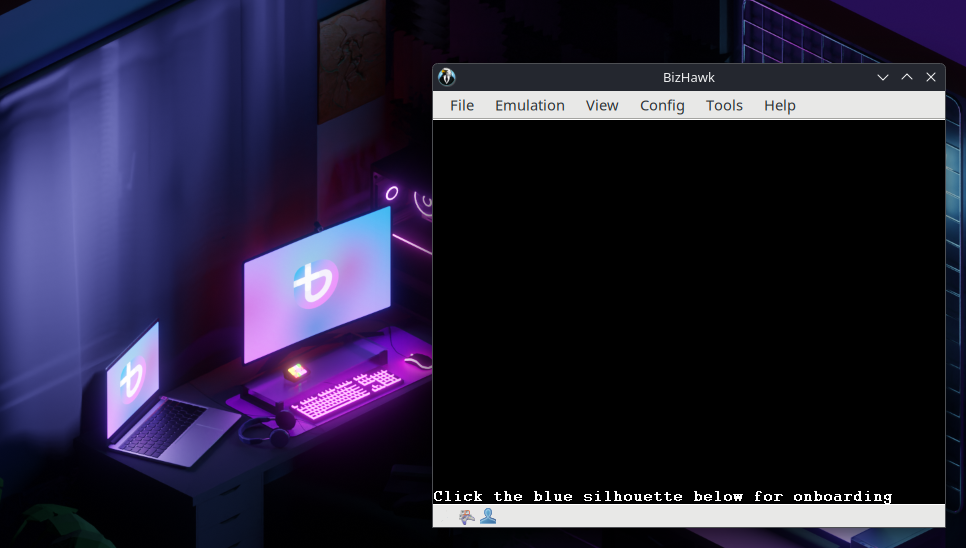Click the onboarding message text in display
Image resolution: width=966 pixels, height=548 pixels.
[663, 496]
